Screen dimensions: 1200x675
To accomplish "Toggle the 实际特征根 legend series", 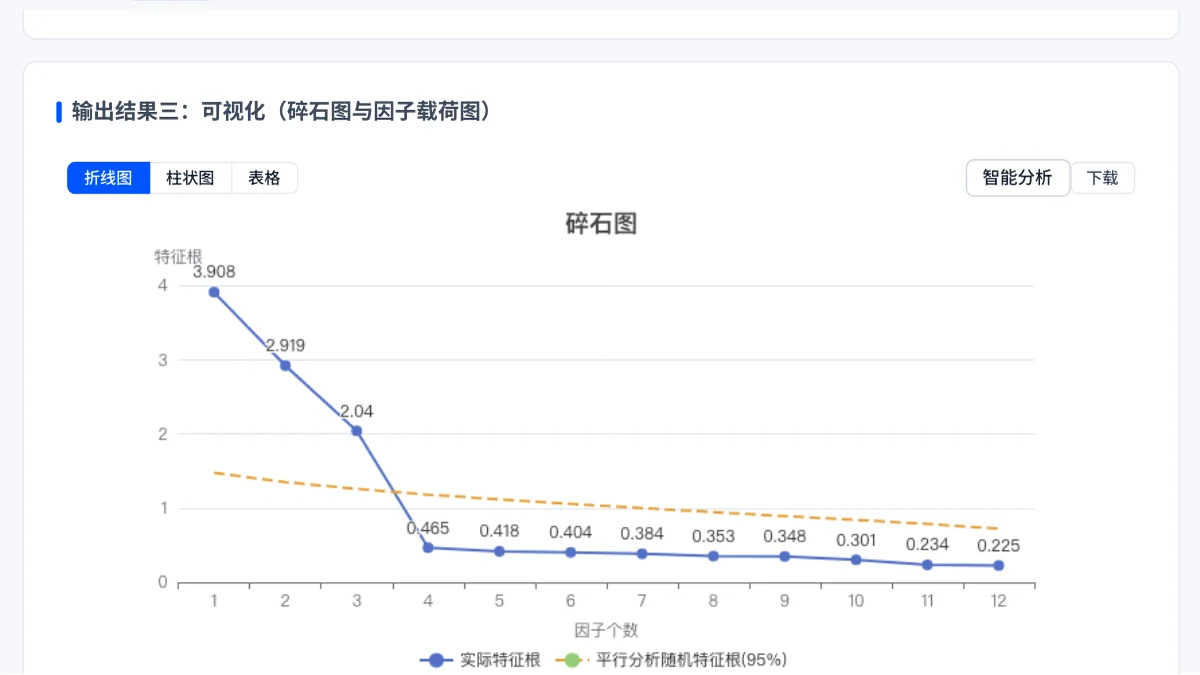I will click(x=481, y=660).
